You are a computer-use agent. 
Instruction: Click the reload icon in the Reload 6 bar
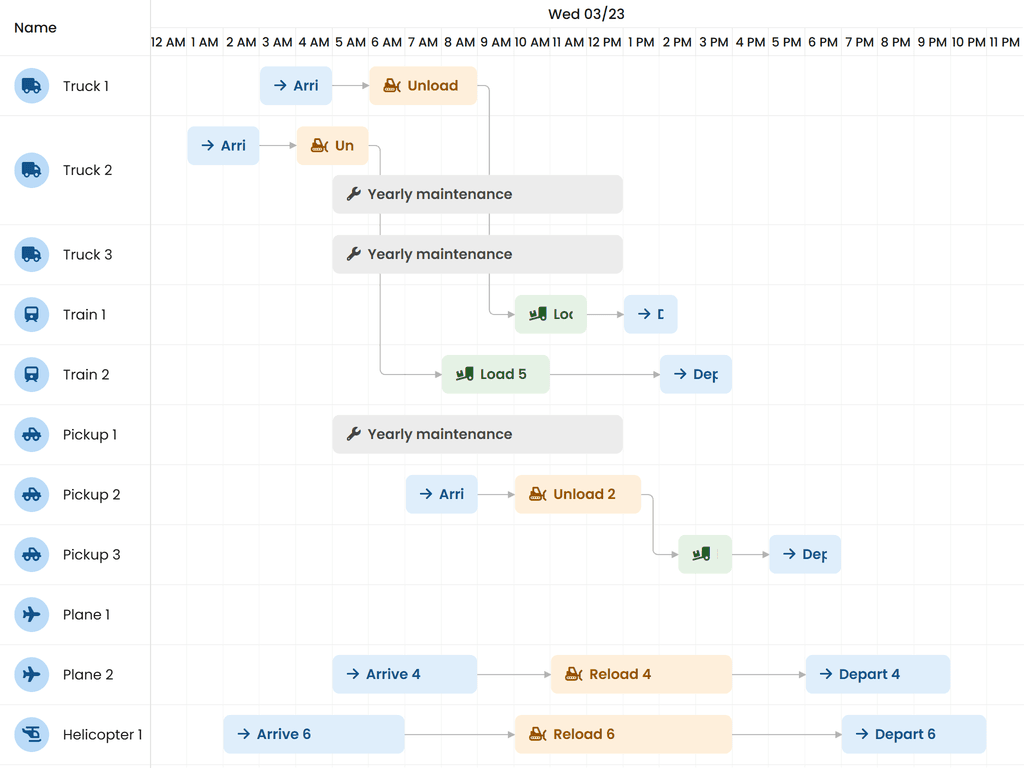click(x=537, y=733)
